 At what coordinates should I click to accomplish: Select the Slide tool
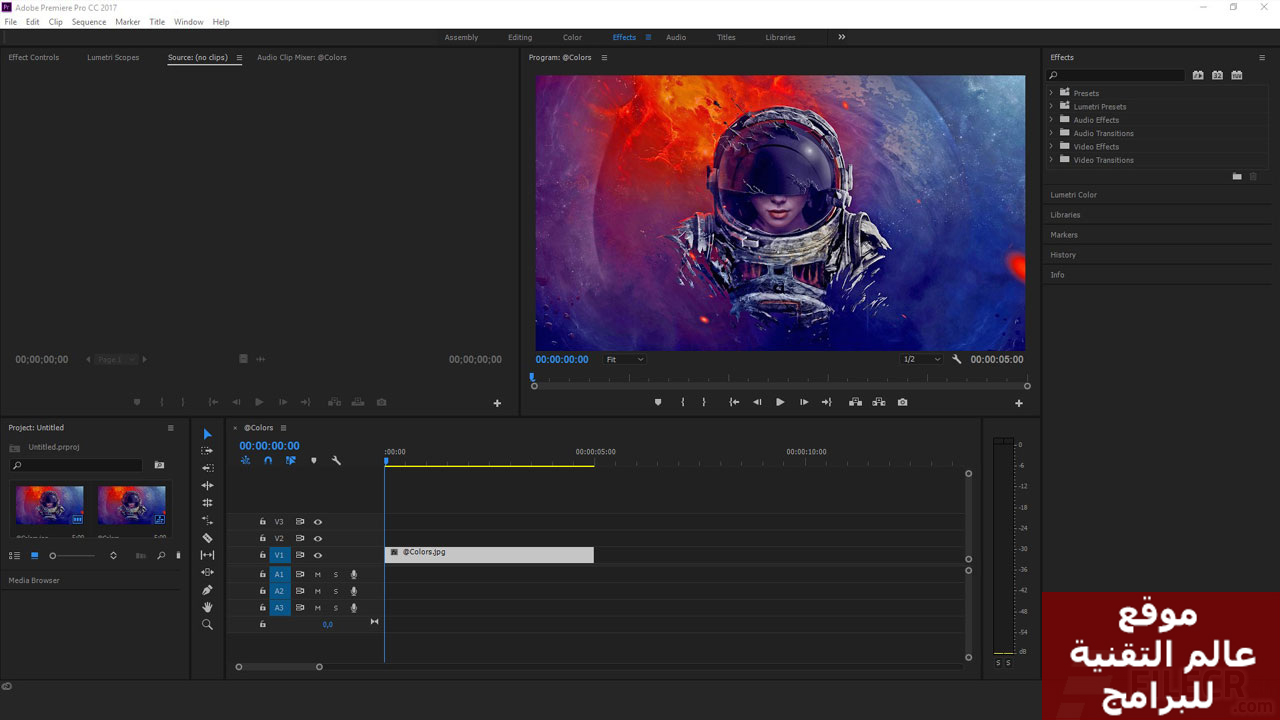pyautogui.click(x=207, y=572)
